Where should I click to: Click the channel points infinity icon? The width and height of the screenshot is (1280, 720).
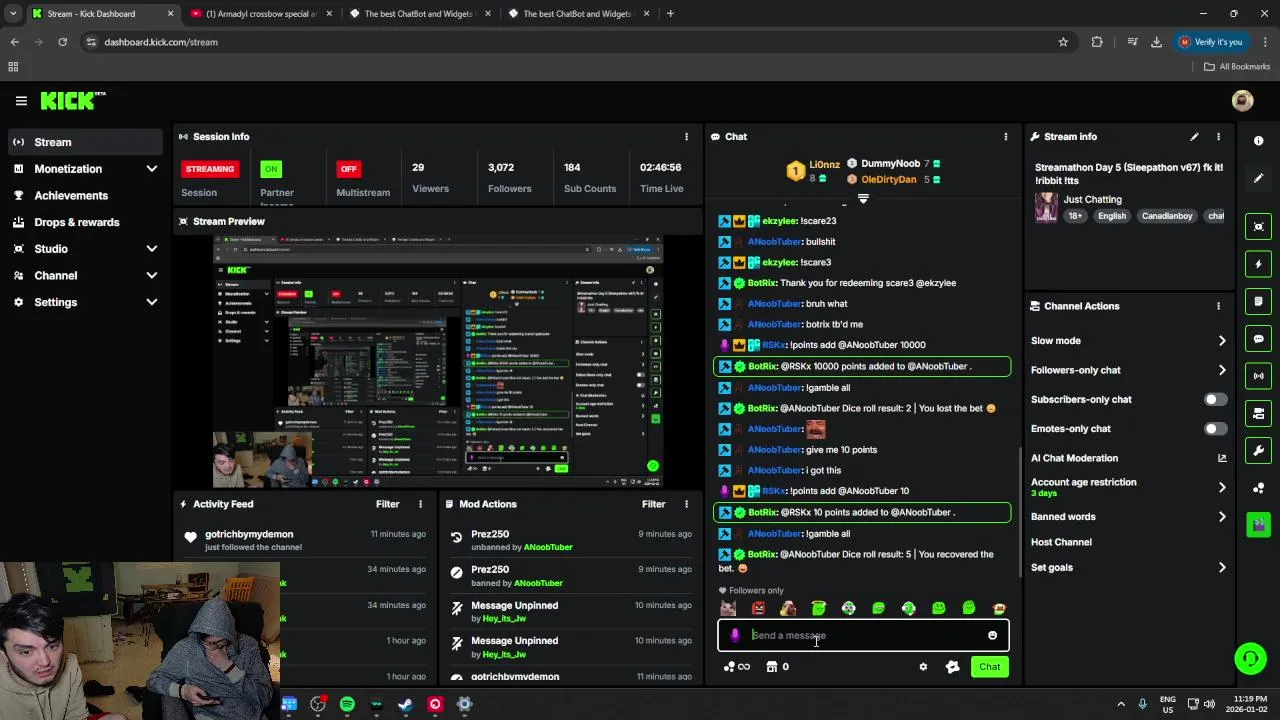[x=737, y=667]
